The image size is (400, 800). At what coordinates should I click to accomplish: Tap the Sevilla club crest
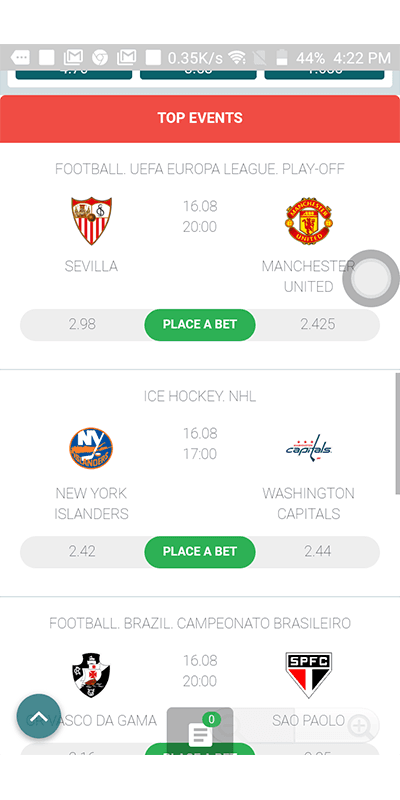91,220
